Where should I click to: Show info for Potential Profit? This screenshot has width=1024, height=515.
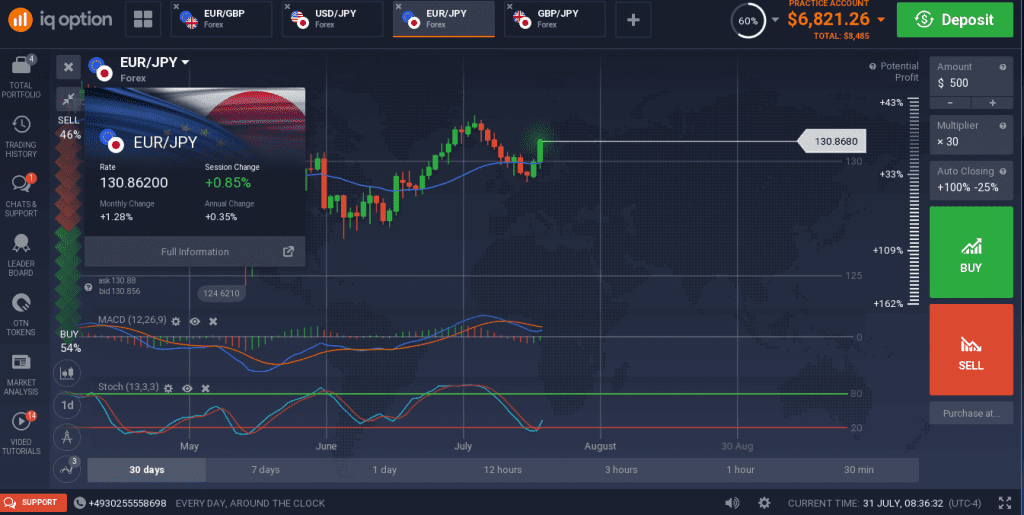pos(872,67)
